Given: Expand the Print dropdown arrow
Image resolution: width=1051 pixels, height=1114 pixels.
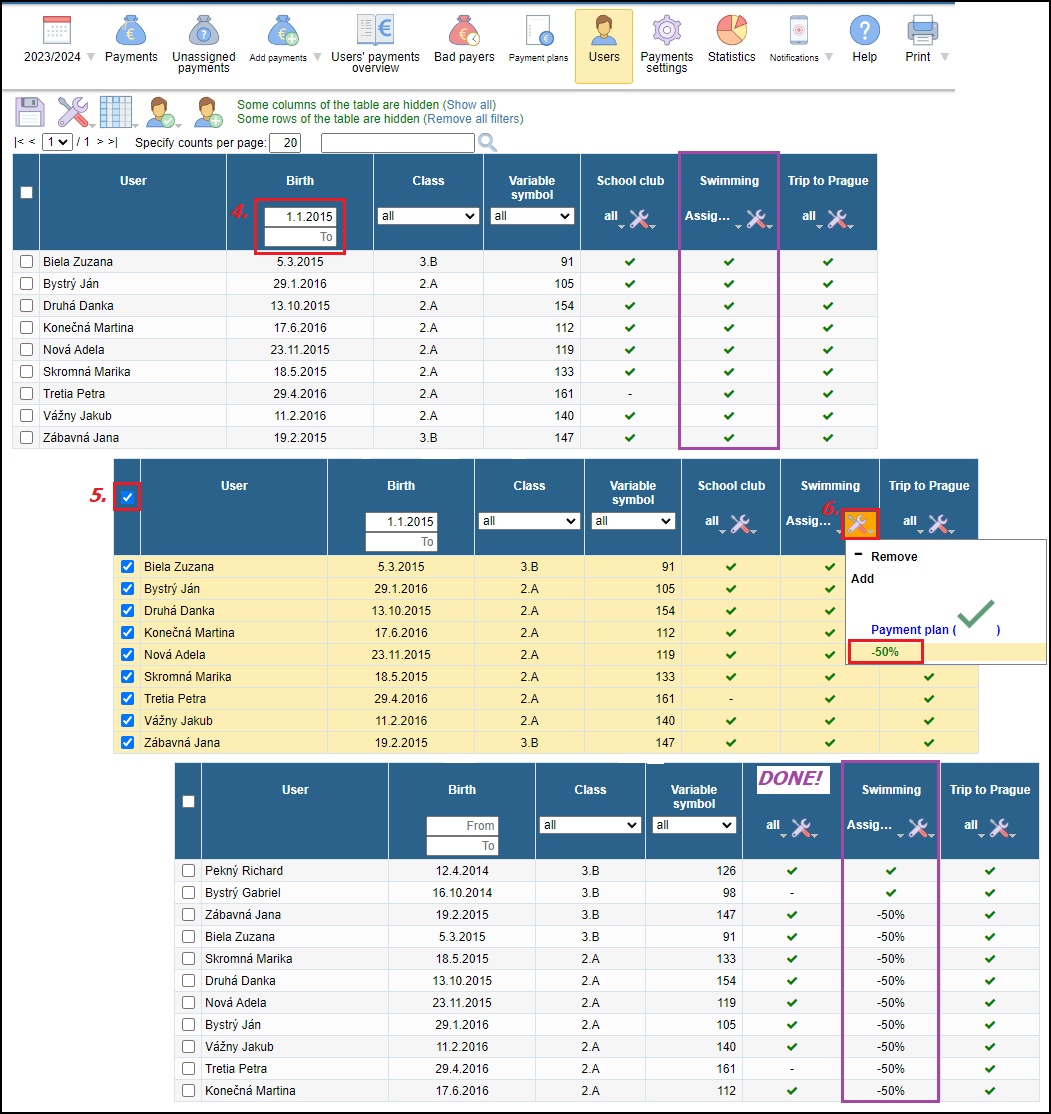Looking at the screenshot, I should click(x=944, y=57).
